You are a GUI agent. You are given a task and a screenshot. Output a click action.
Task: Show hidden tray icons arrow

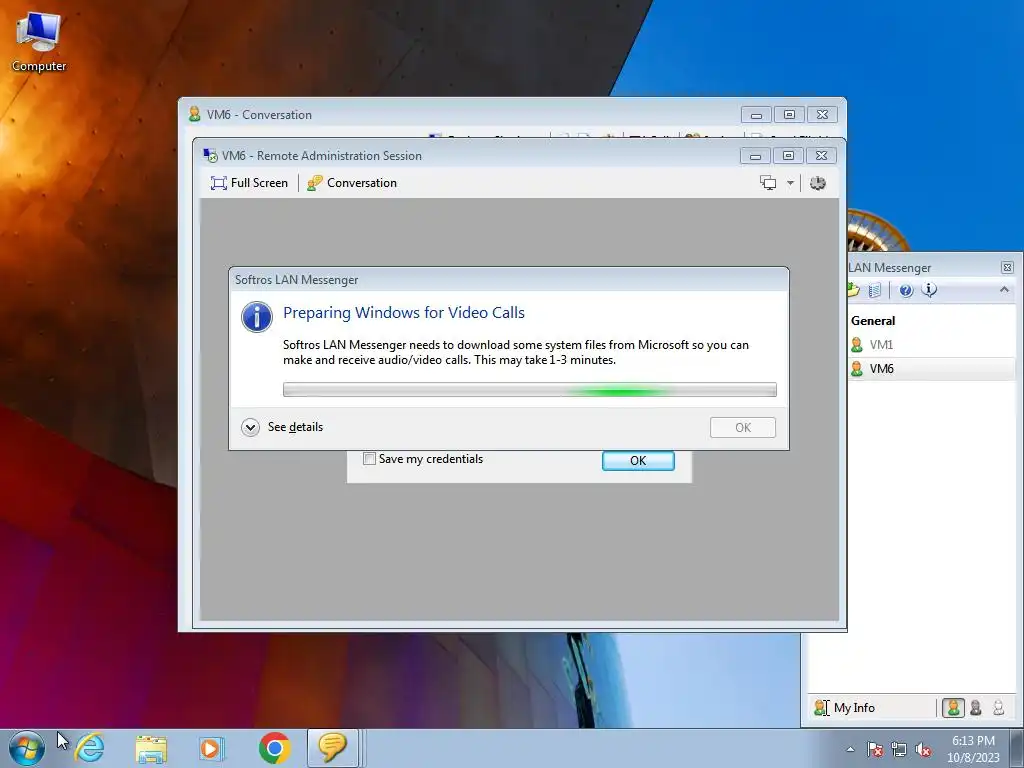point(850,749)
